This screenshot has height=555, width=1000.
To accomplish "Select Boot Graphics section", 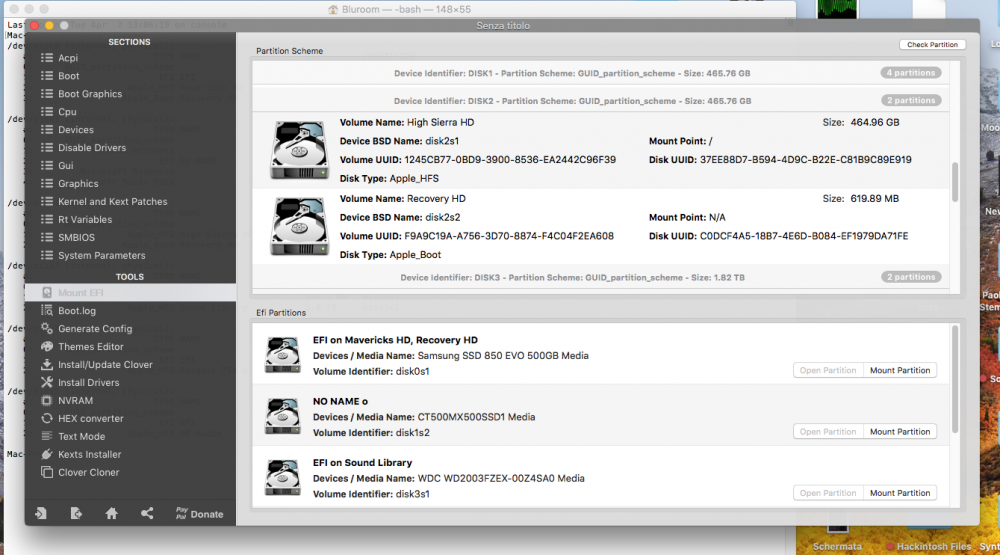I will click(89, 94).
